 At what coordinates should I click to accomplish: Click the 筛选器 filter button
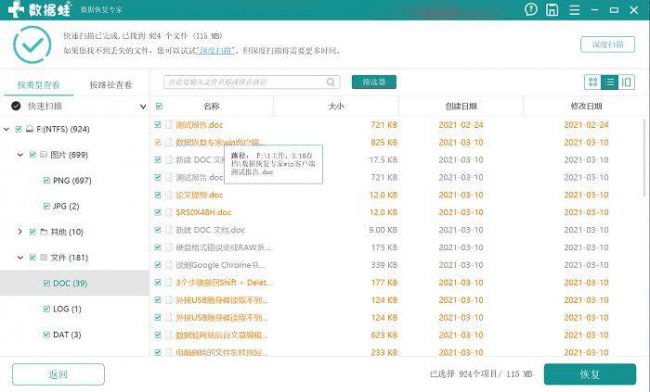[374, 82]
